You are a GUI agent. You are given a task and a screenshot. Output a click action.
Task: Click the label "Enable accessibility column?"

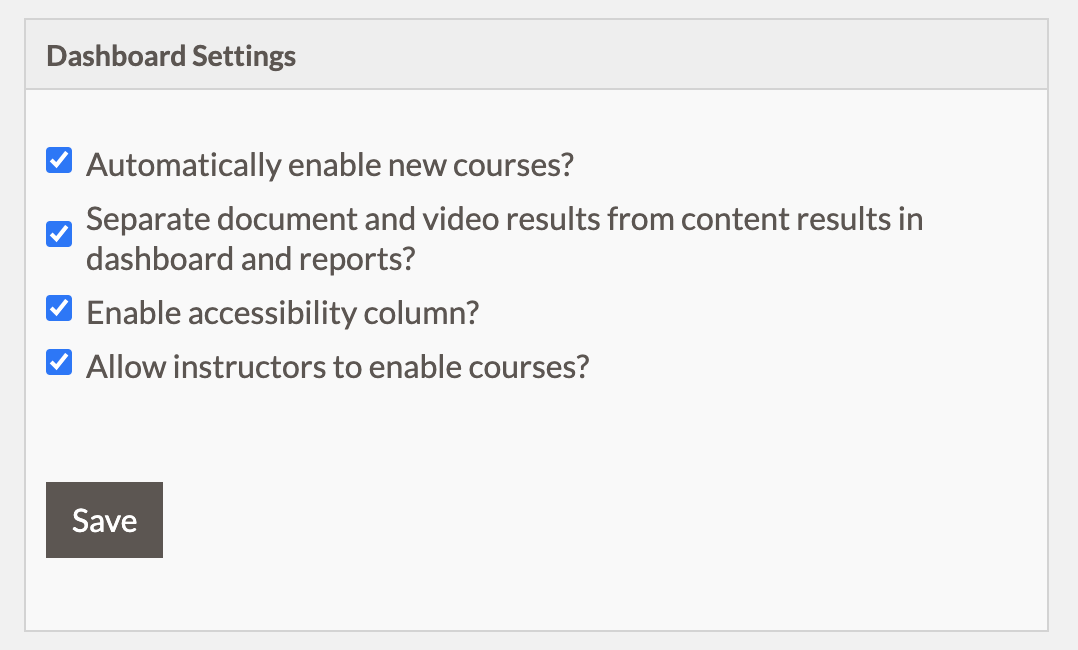click(283, 312)
